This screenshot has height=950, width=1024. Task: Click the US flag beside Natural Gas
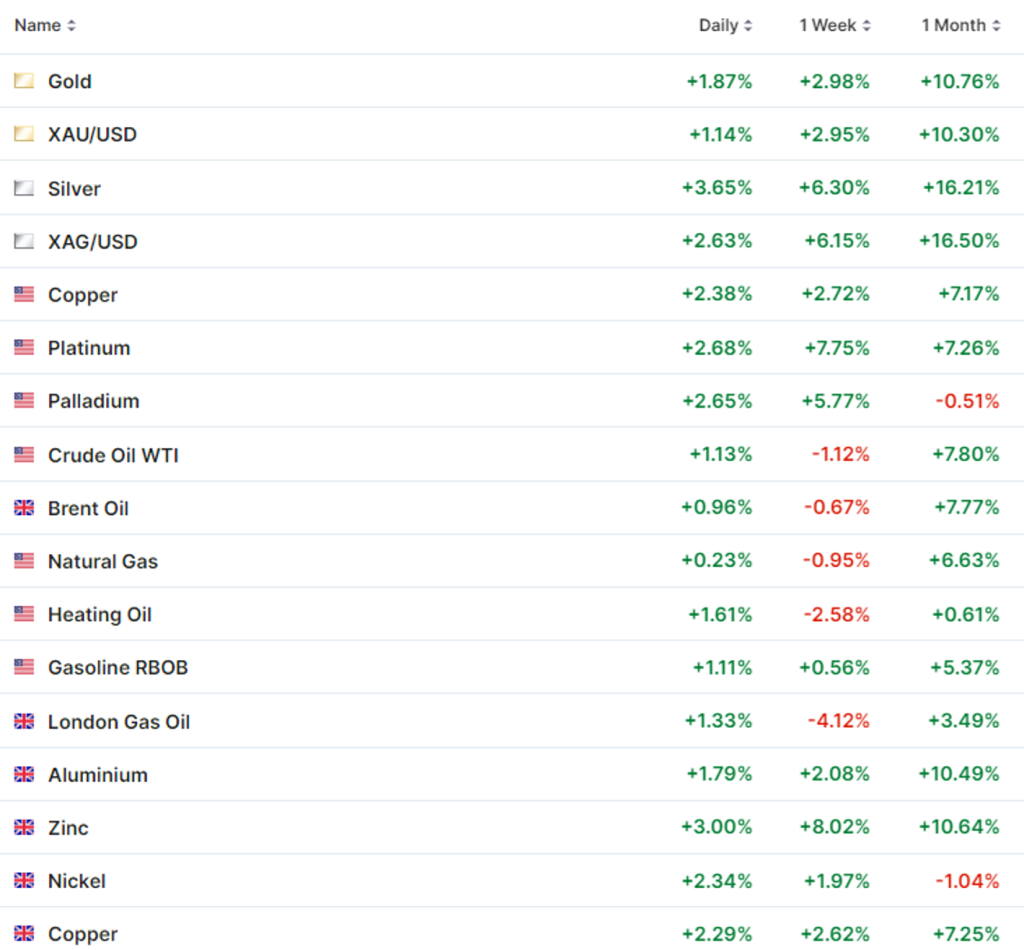(x=24, y=561)
